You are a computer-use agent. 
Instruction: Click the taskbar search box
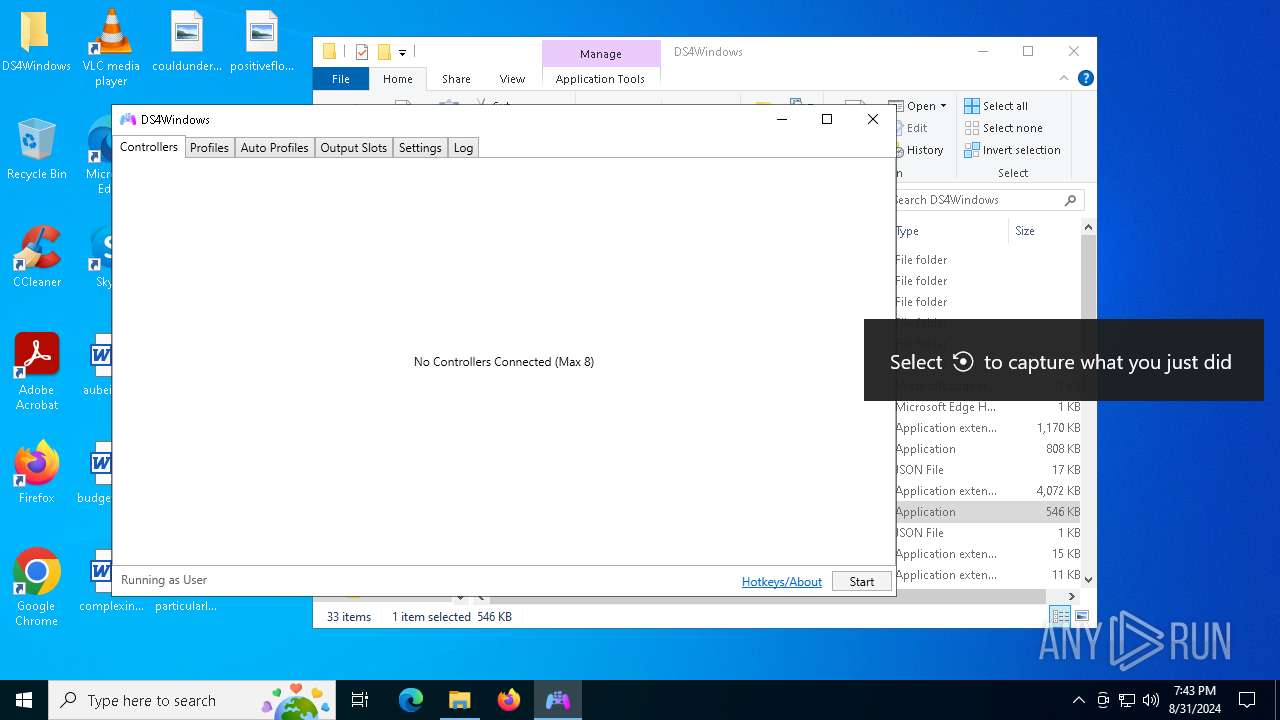coord(194,700)
